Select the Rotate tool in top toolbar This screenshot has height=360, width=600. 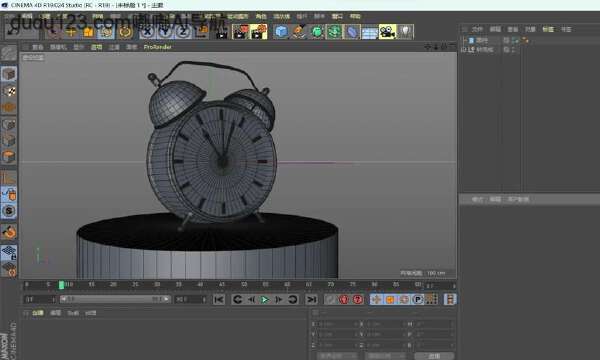125,32
